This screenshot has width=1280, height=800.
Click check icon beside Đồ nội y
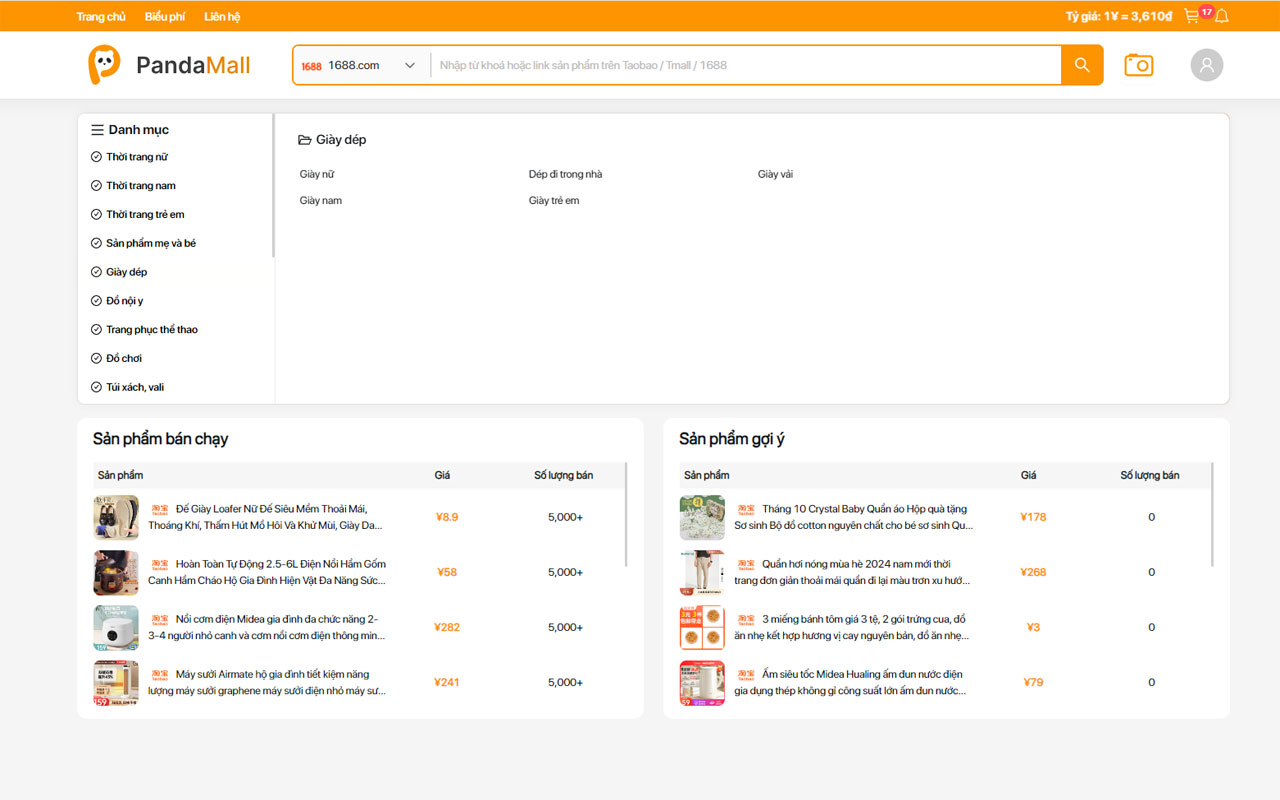(x=97, y=301)
